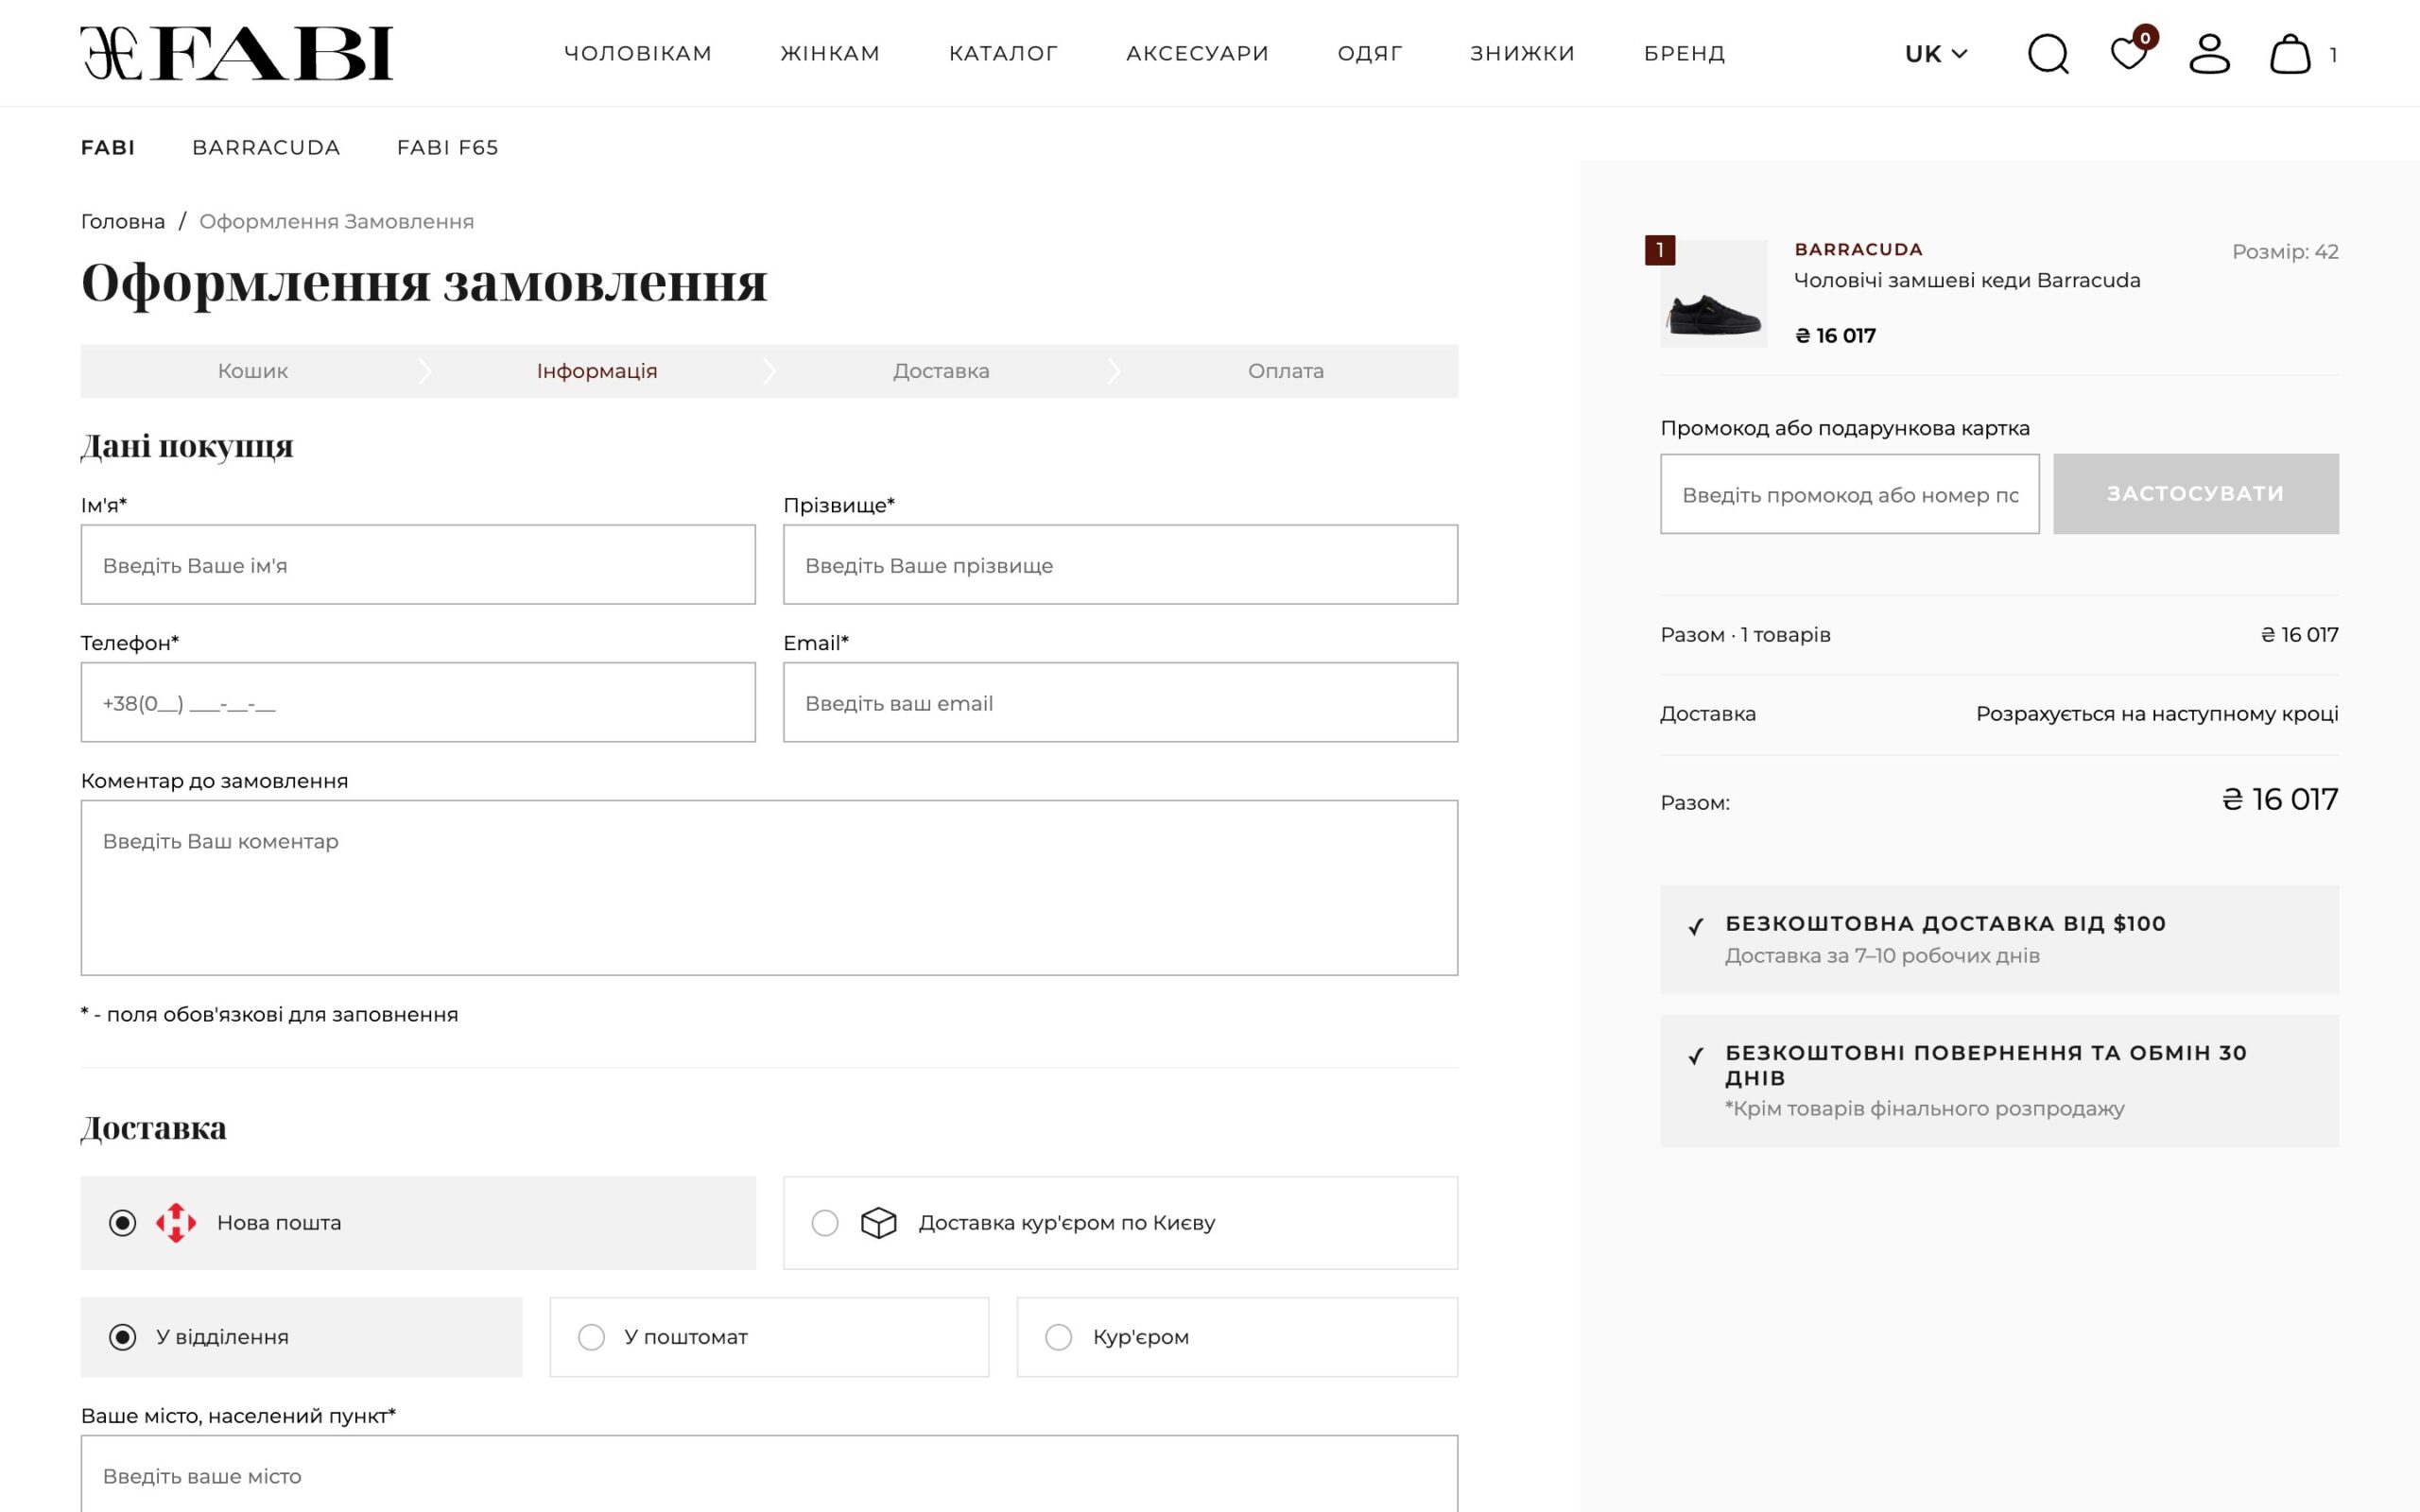Open АКСЕСУАРИ menu
The height and width of the screenshot is (1512, 2420).
point(1197,53)
